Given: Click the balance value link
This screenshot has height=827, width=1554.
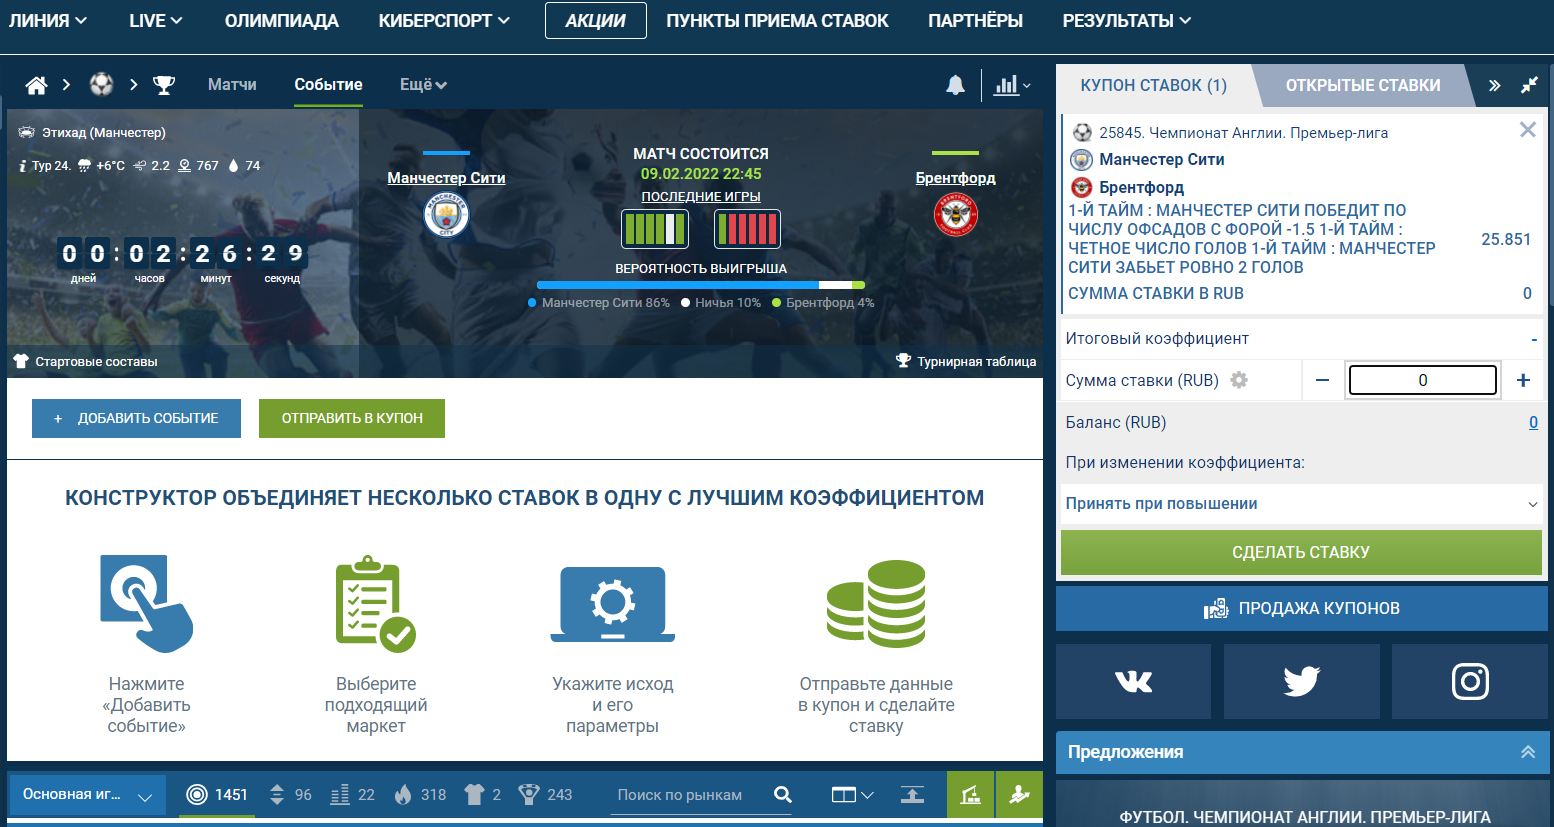Looking at the screenshot, I should tap(1533, 422).
